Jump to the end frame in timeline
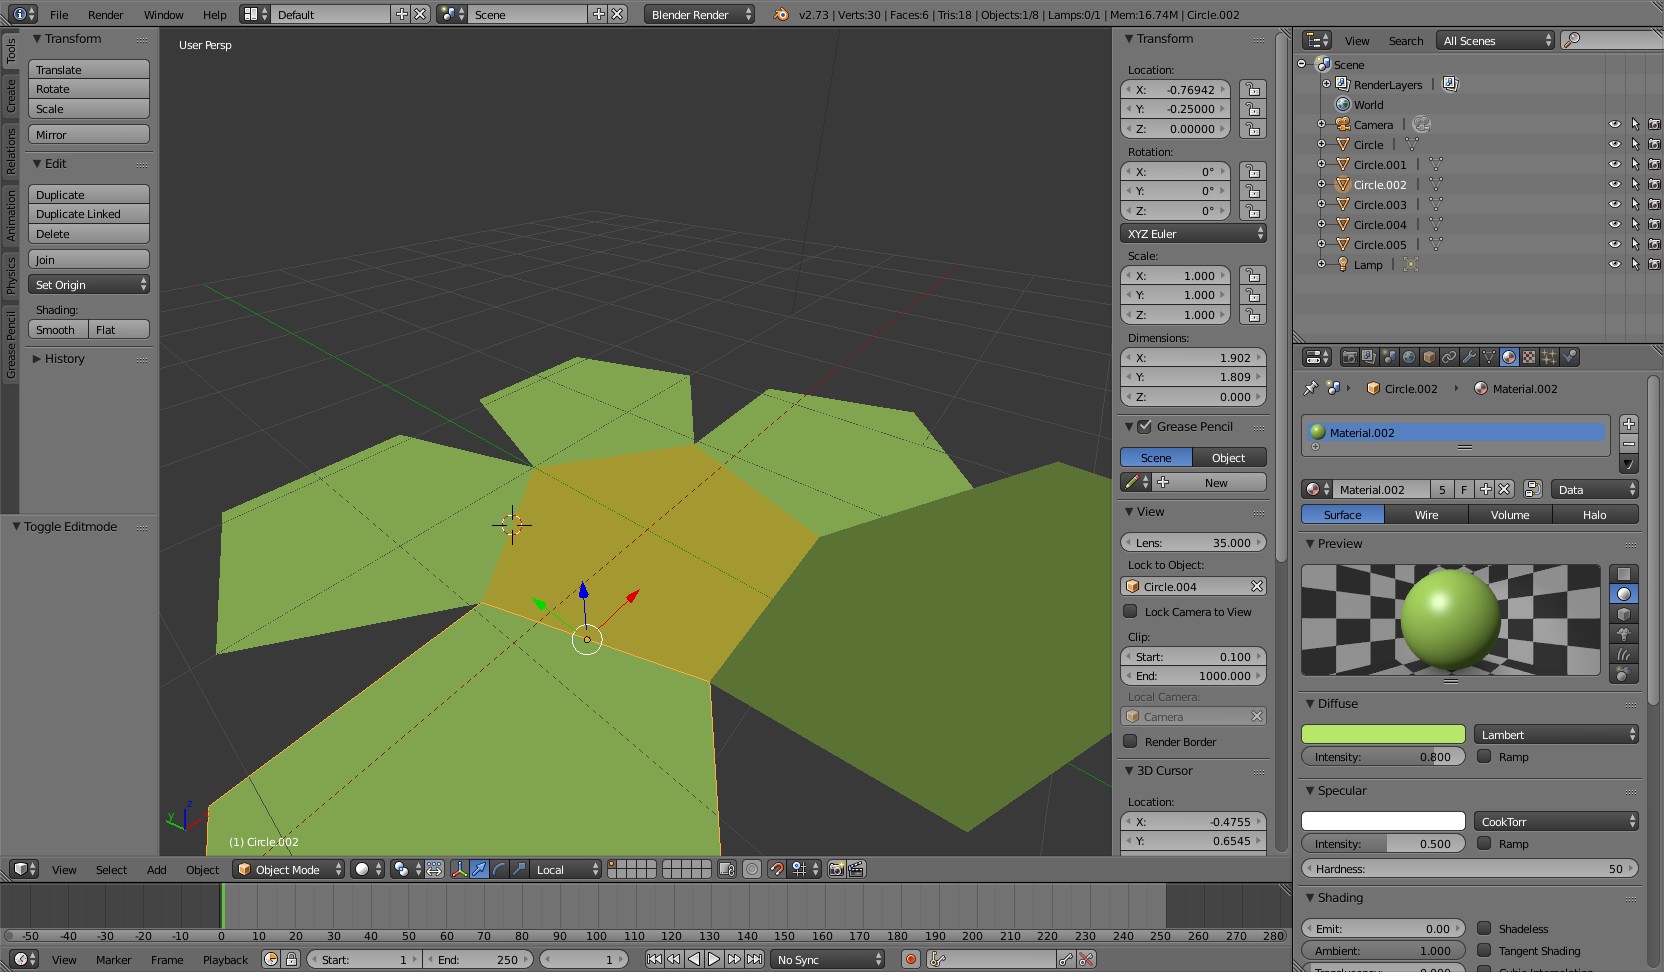This screenshot has width=1664, height=972. point(754,959)
